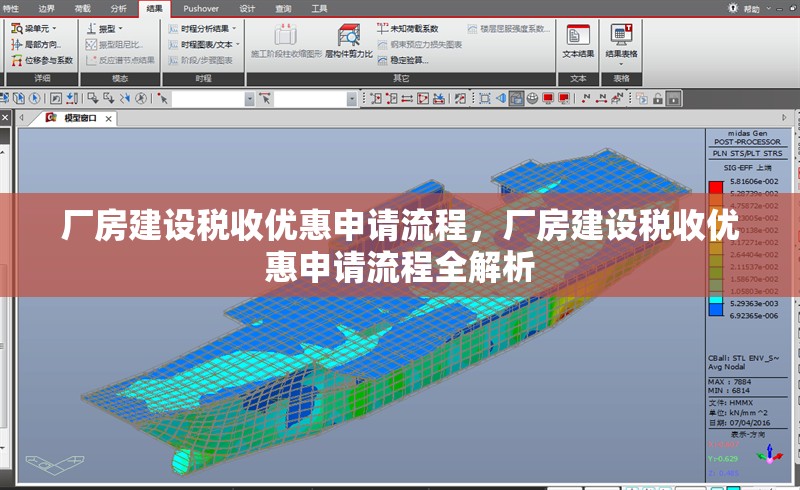Toggle the highlighted perspective view button

(516, 98)
